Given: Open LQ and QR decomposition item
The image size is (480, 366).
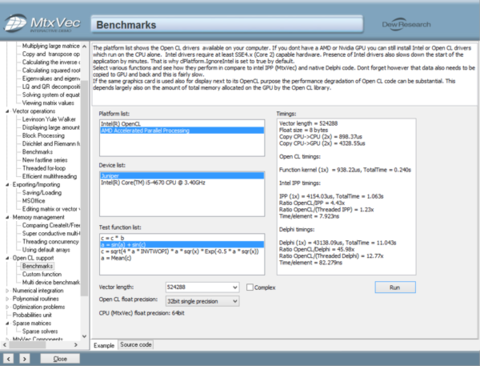Looking at the screenshot, I should click(51, 87).
